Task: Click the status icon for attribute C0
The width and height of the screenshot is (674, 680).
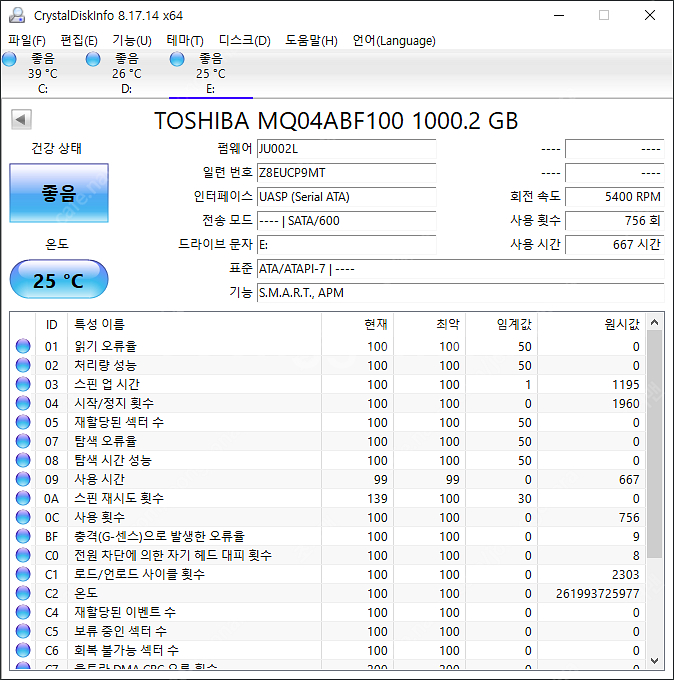Action: 23,555
